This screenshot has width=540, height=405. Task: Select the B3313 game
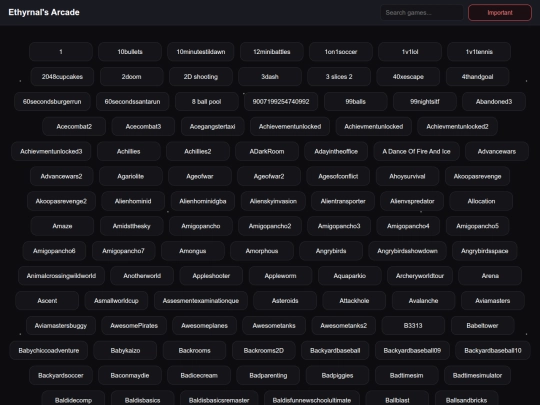coord(413,325)
